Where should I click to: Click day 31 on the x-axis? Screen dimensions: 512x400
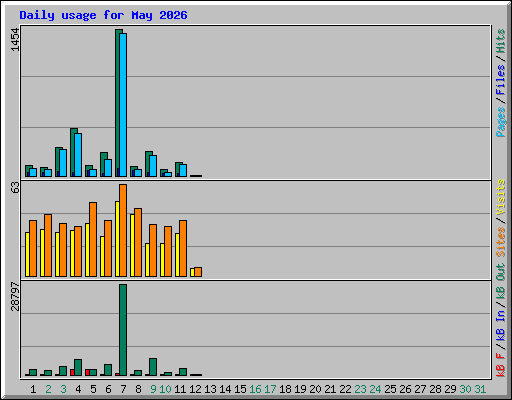(x=480, y=389)
